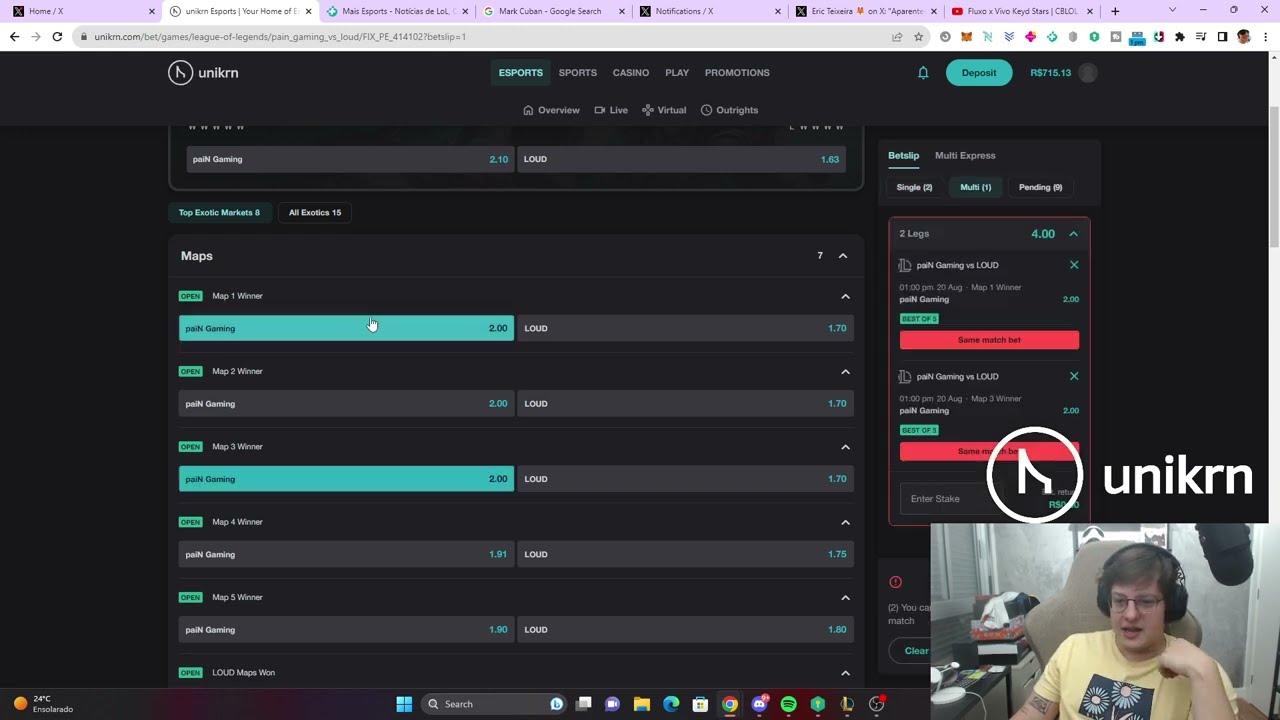Open the Outrights sub-tab
This screenshot has width=1280, height=720.
(x=730, y=110)
